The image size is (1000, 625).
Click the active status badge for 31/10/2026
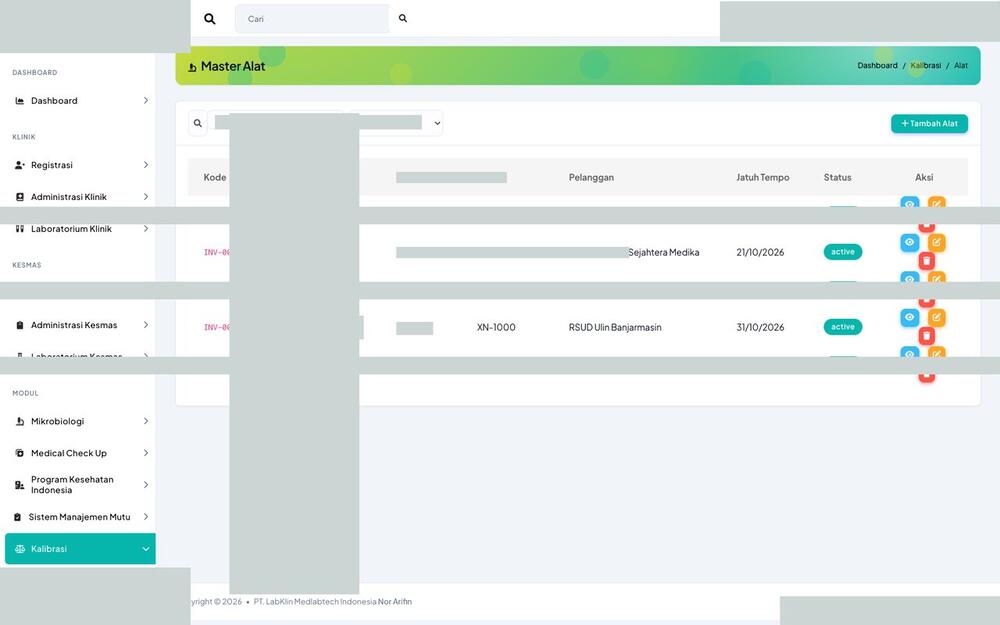842,327
